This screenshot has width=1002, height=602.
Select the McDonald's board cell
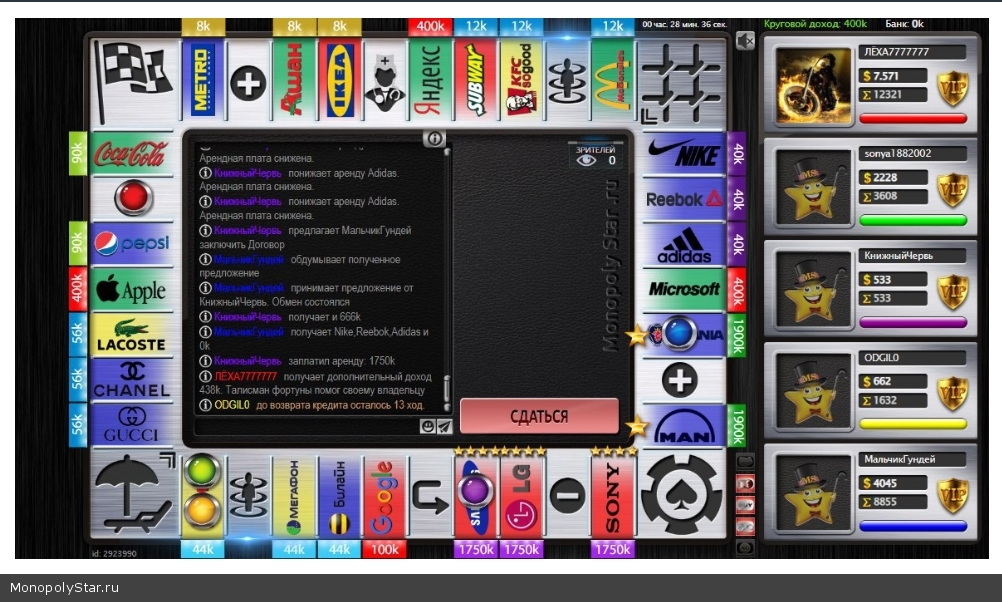tap(612, 80)
